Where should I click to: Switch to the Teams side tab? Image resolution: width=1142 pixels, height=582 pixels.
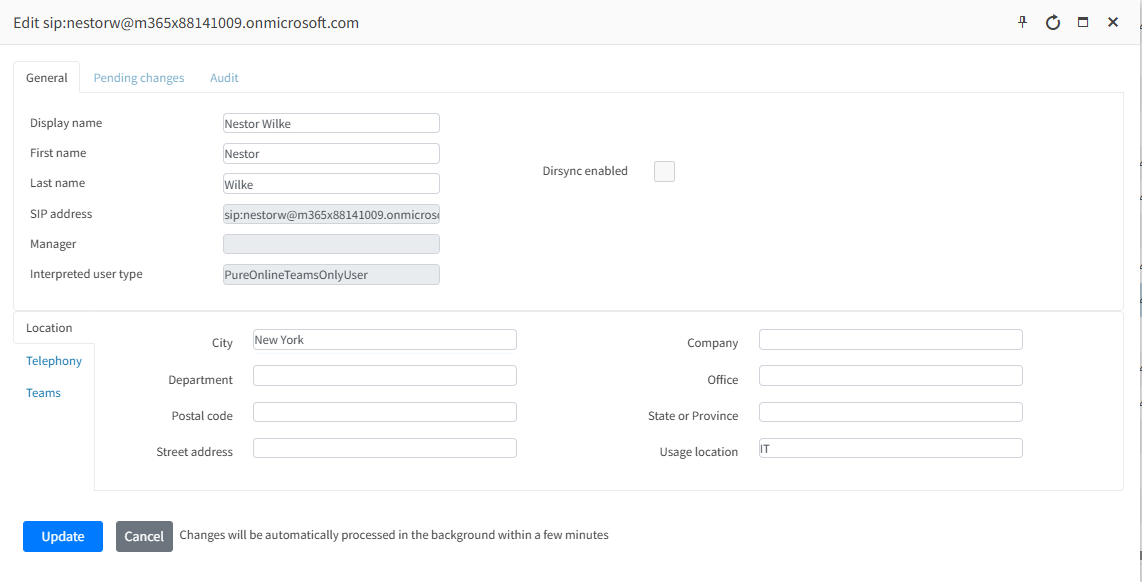coord(43,393)
